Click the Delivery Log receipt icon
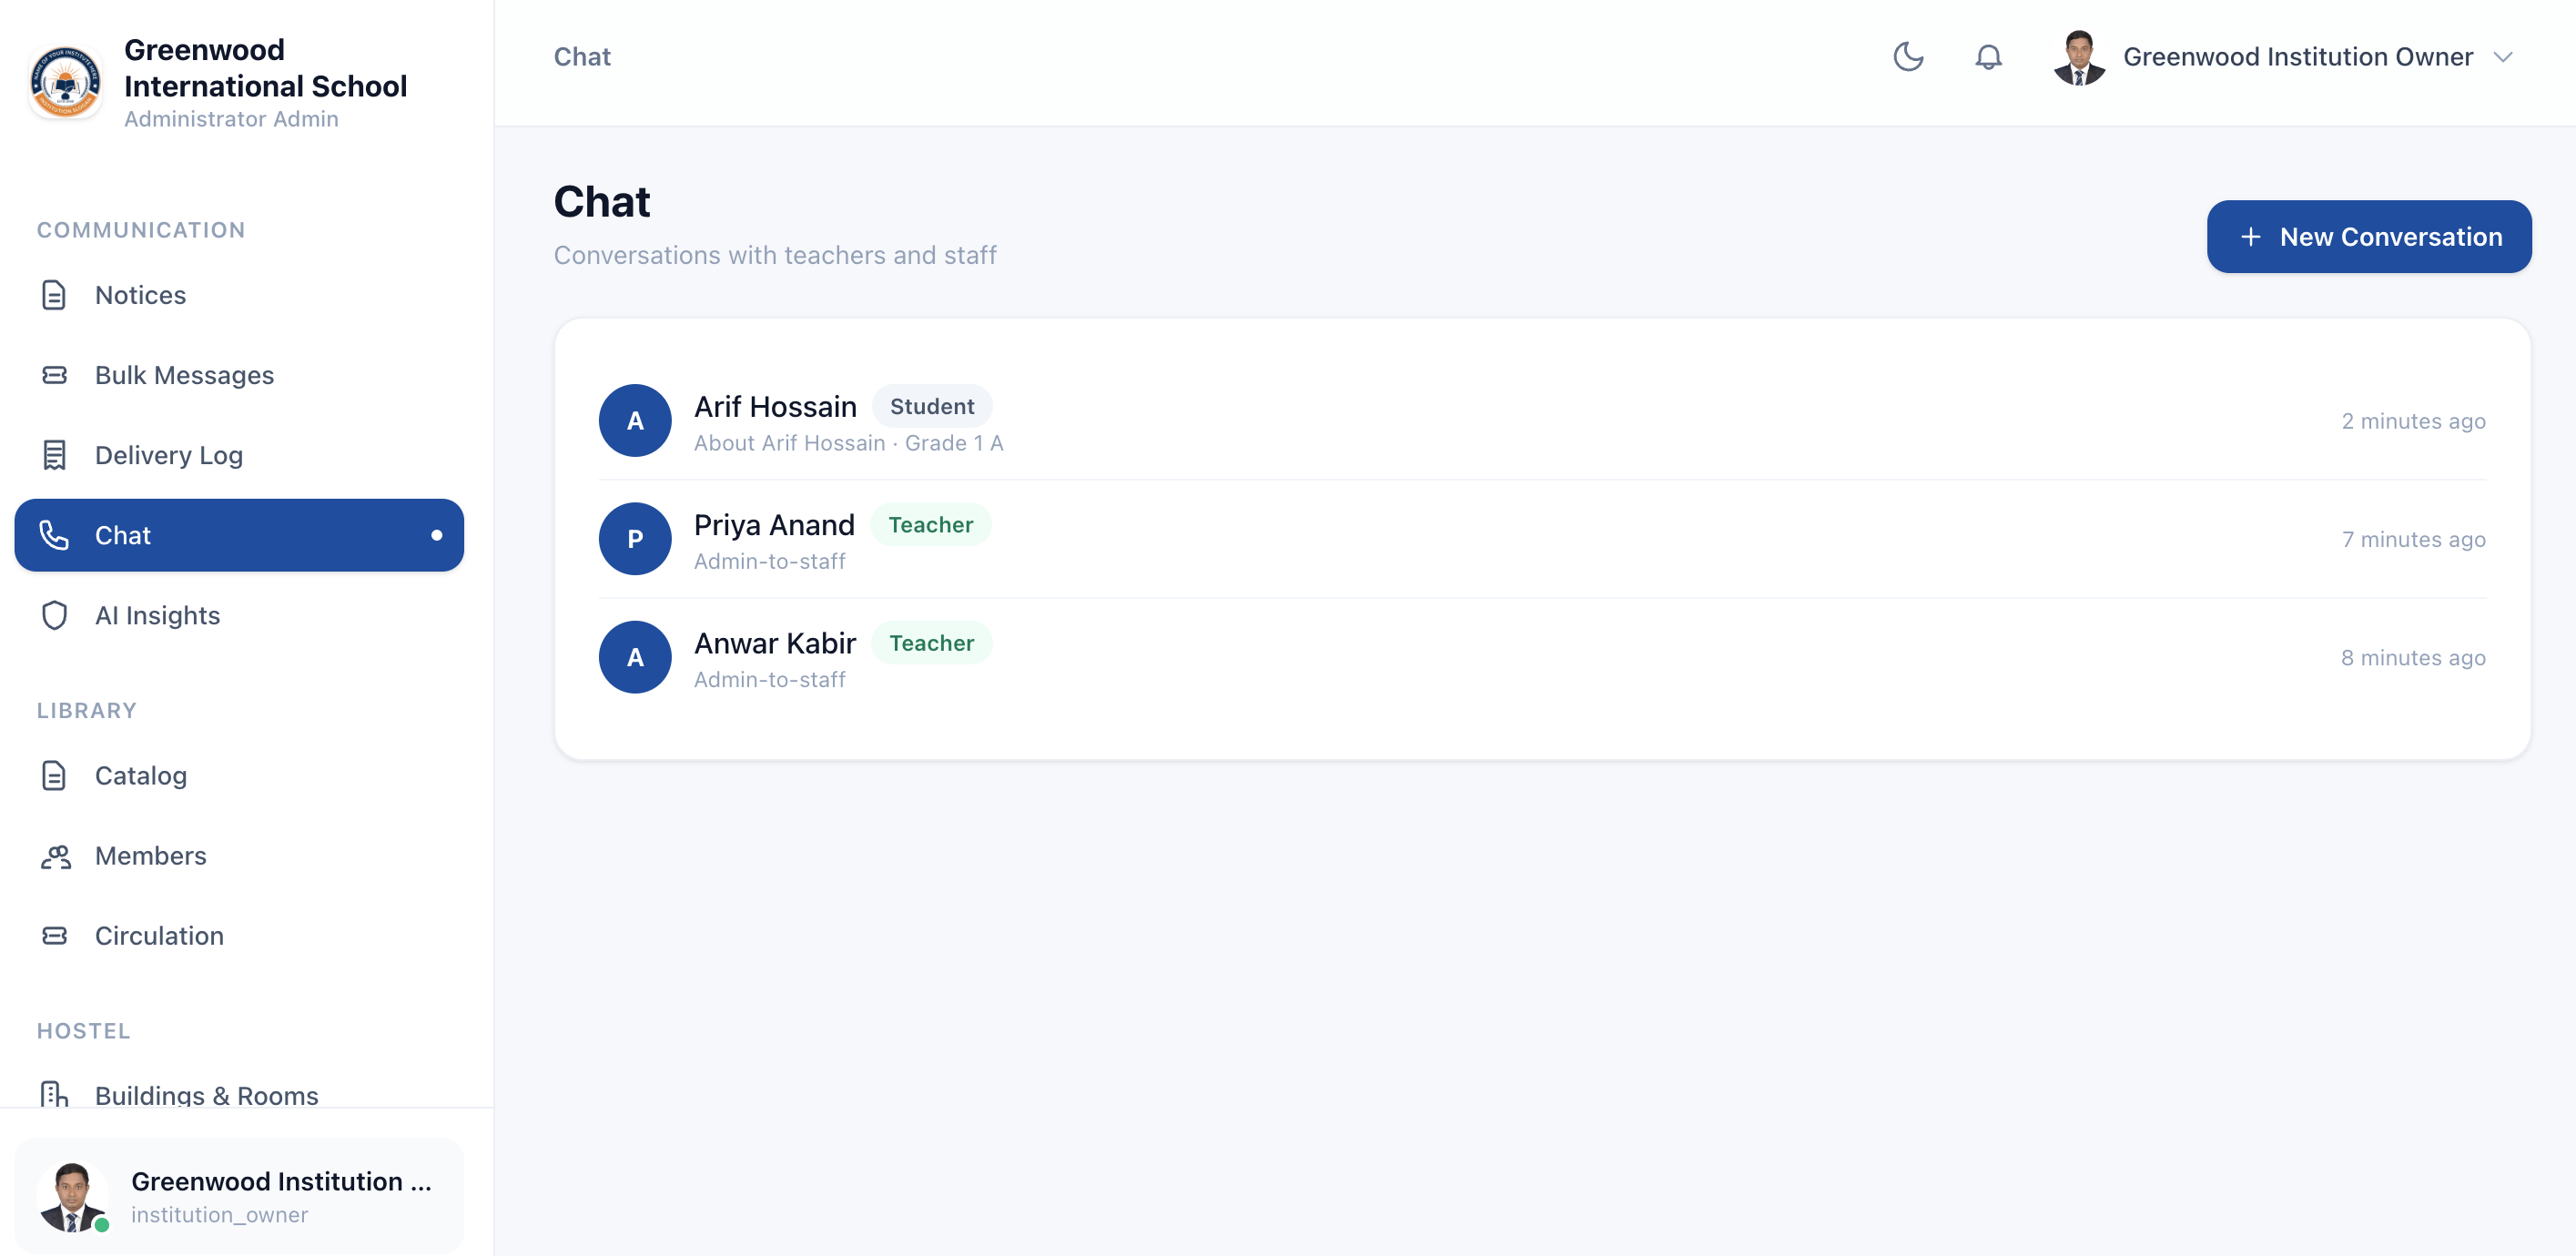Image resolution: width=2576 pixels, height=1256 pixels. [x=54, y=455]
